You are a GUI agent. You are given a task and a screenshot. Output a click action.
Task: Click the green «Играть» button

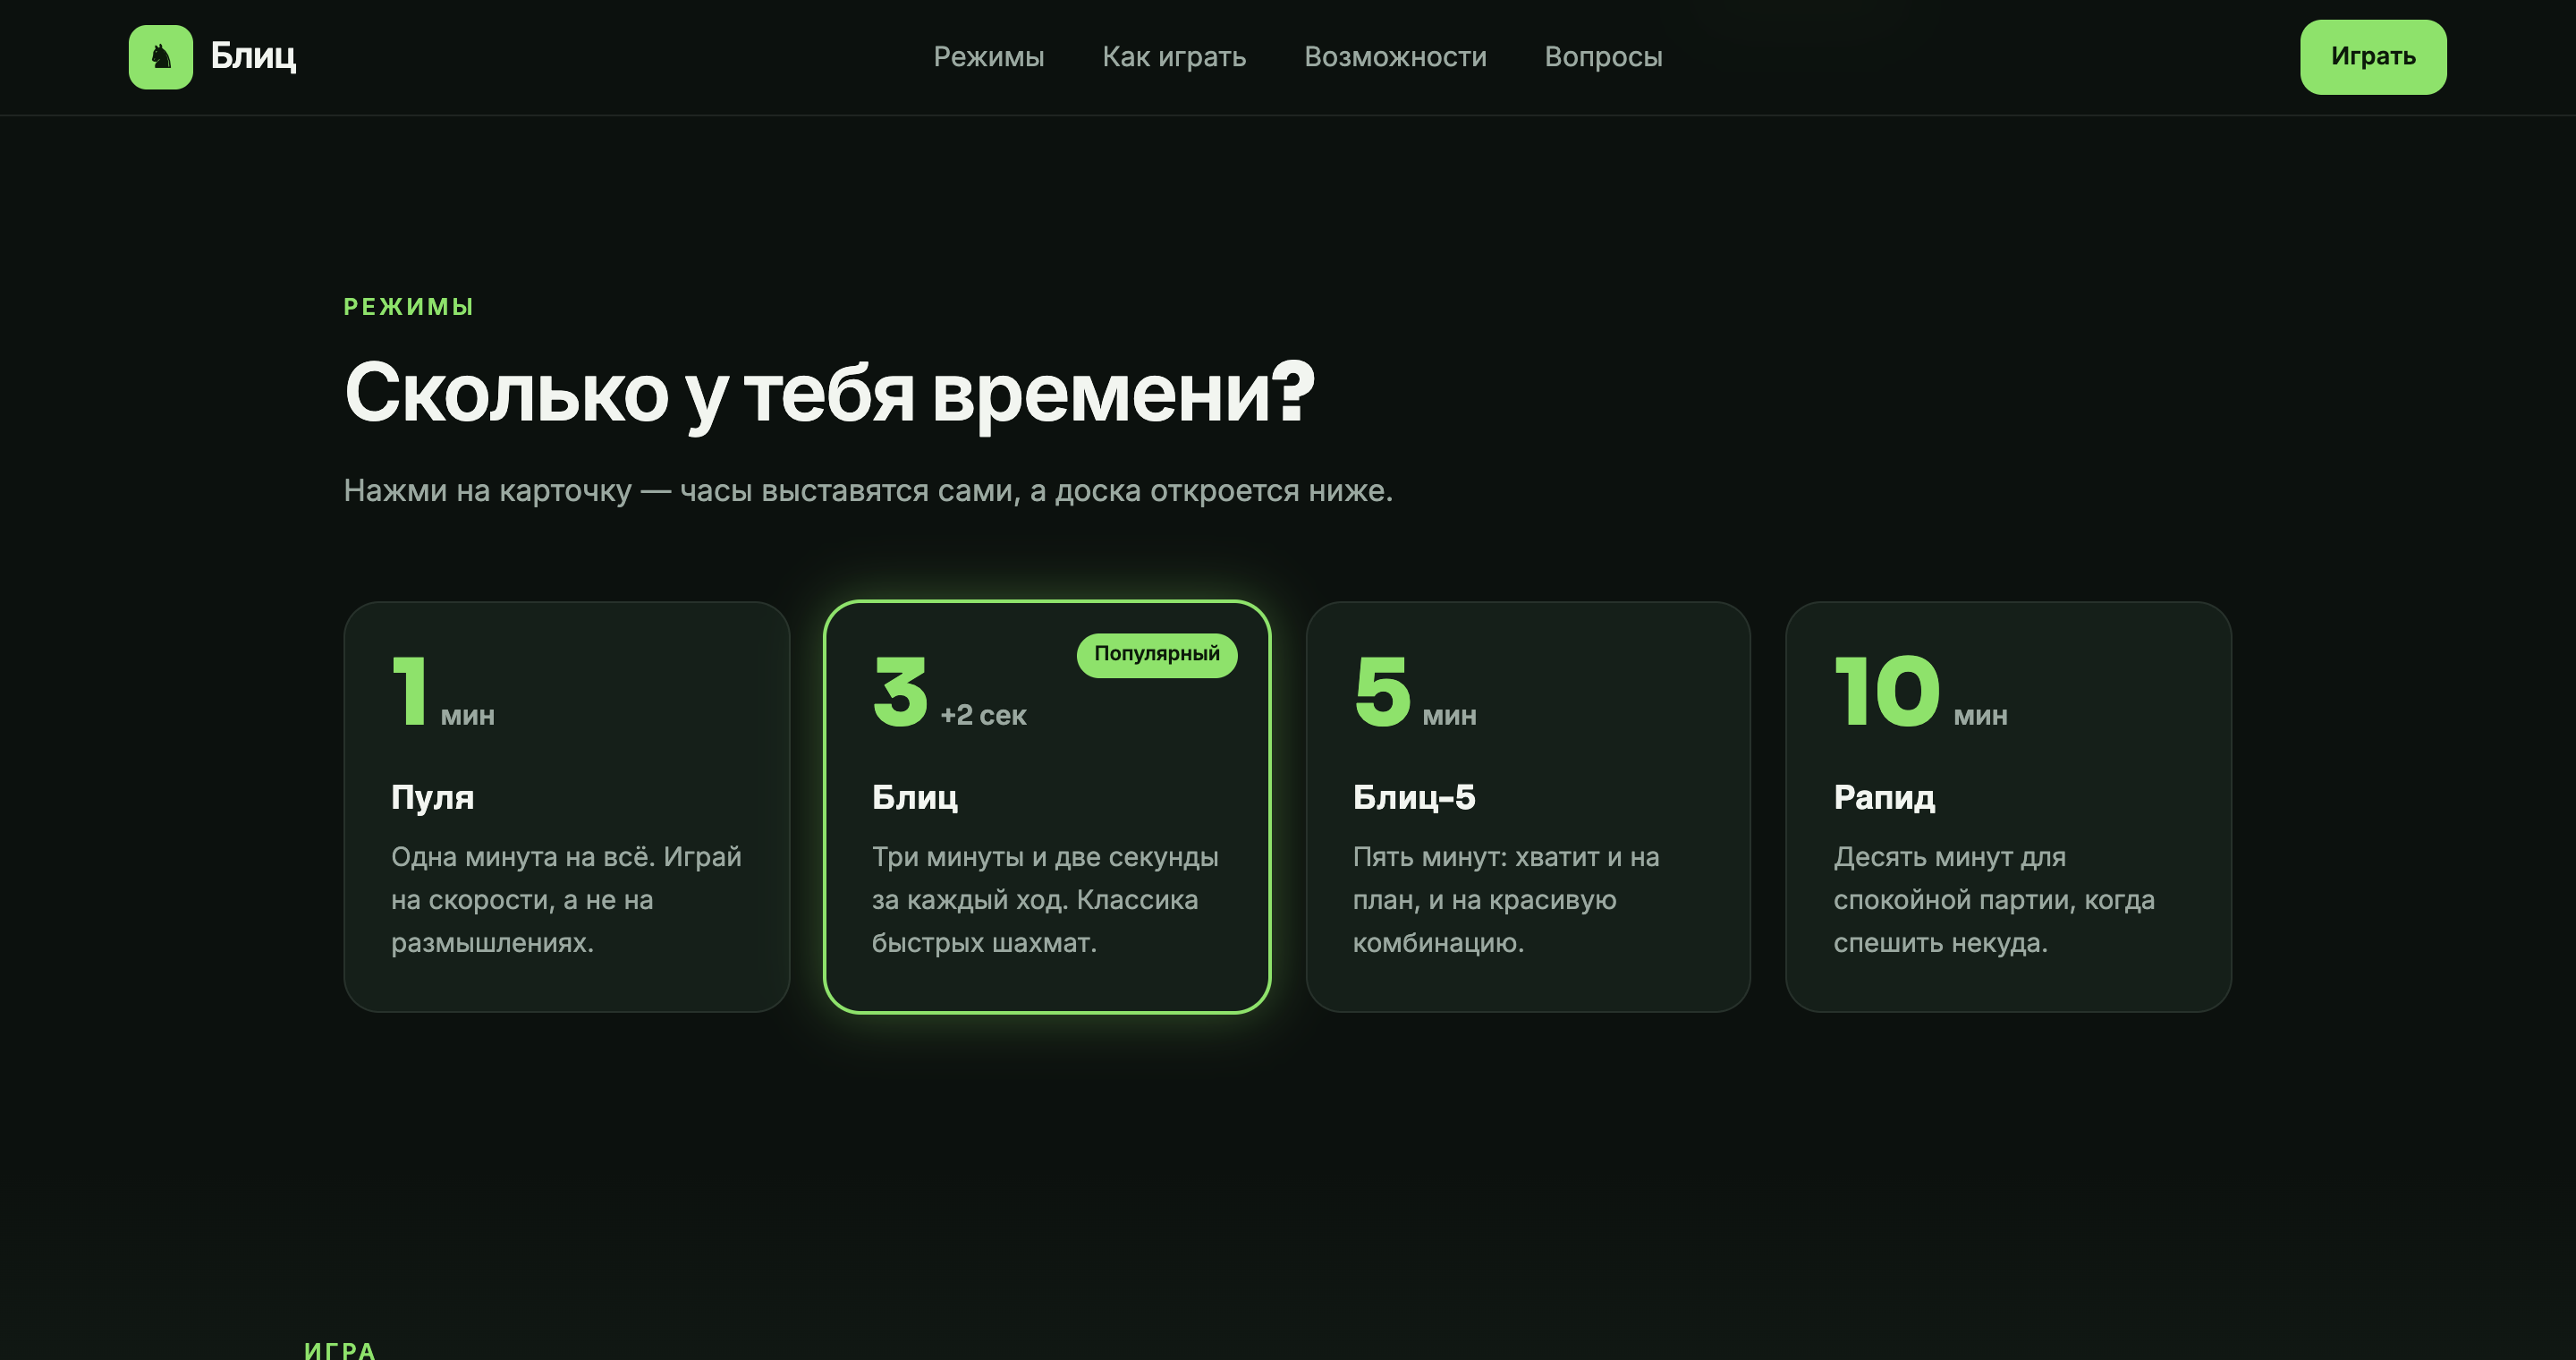[2372, 57]
